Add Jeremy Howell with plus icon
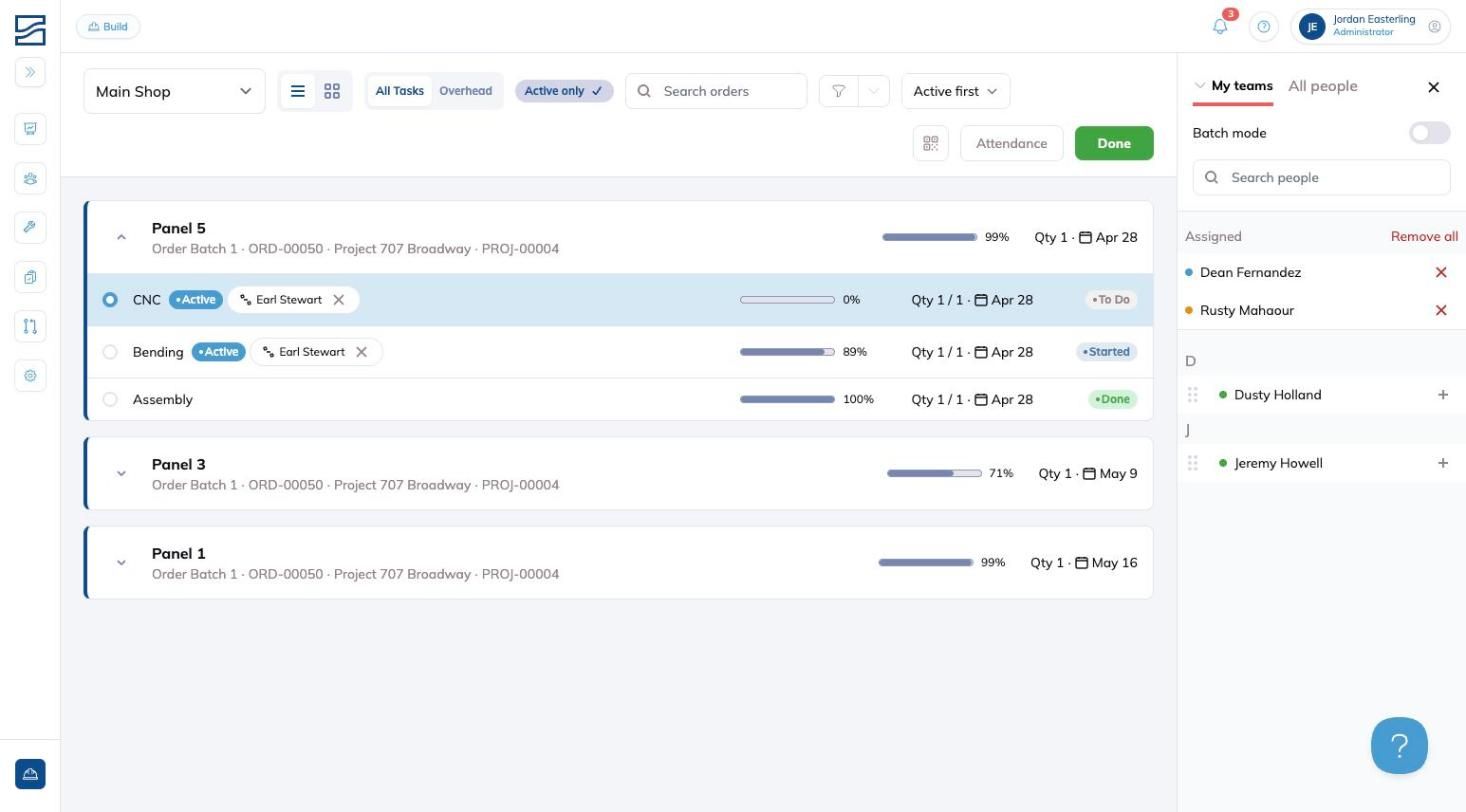The width and height of the screenshot is (1466, 812). pyautogui.click(x=1442, y=463)
